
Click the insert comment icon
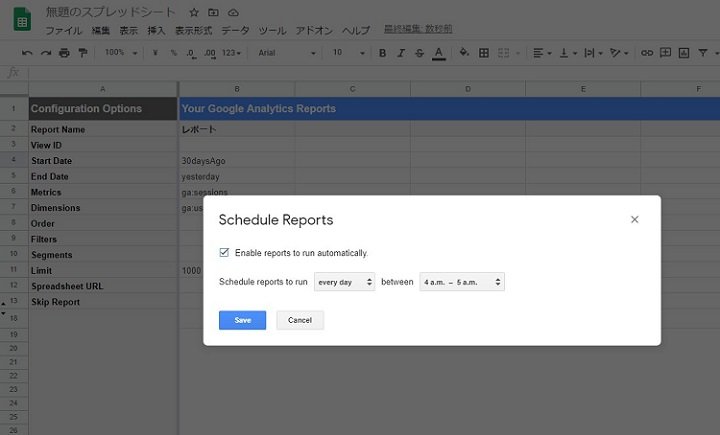665,53
